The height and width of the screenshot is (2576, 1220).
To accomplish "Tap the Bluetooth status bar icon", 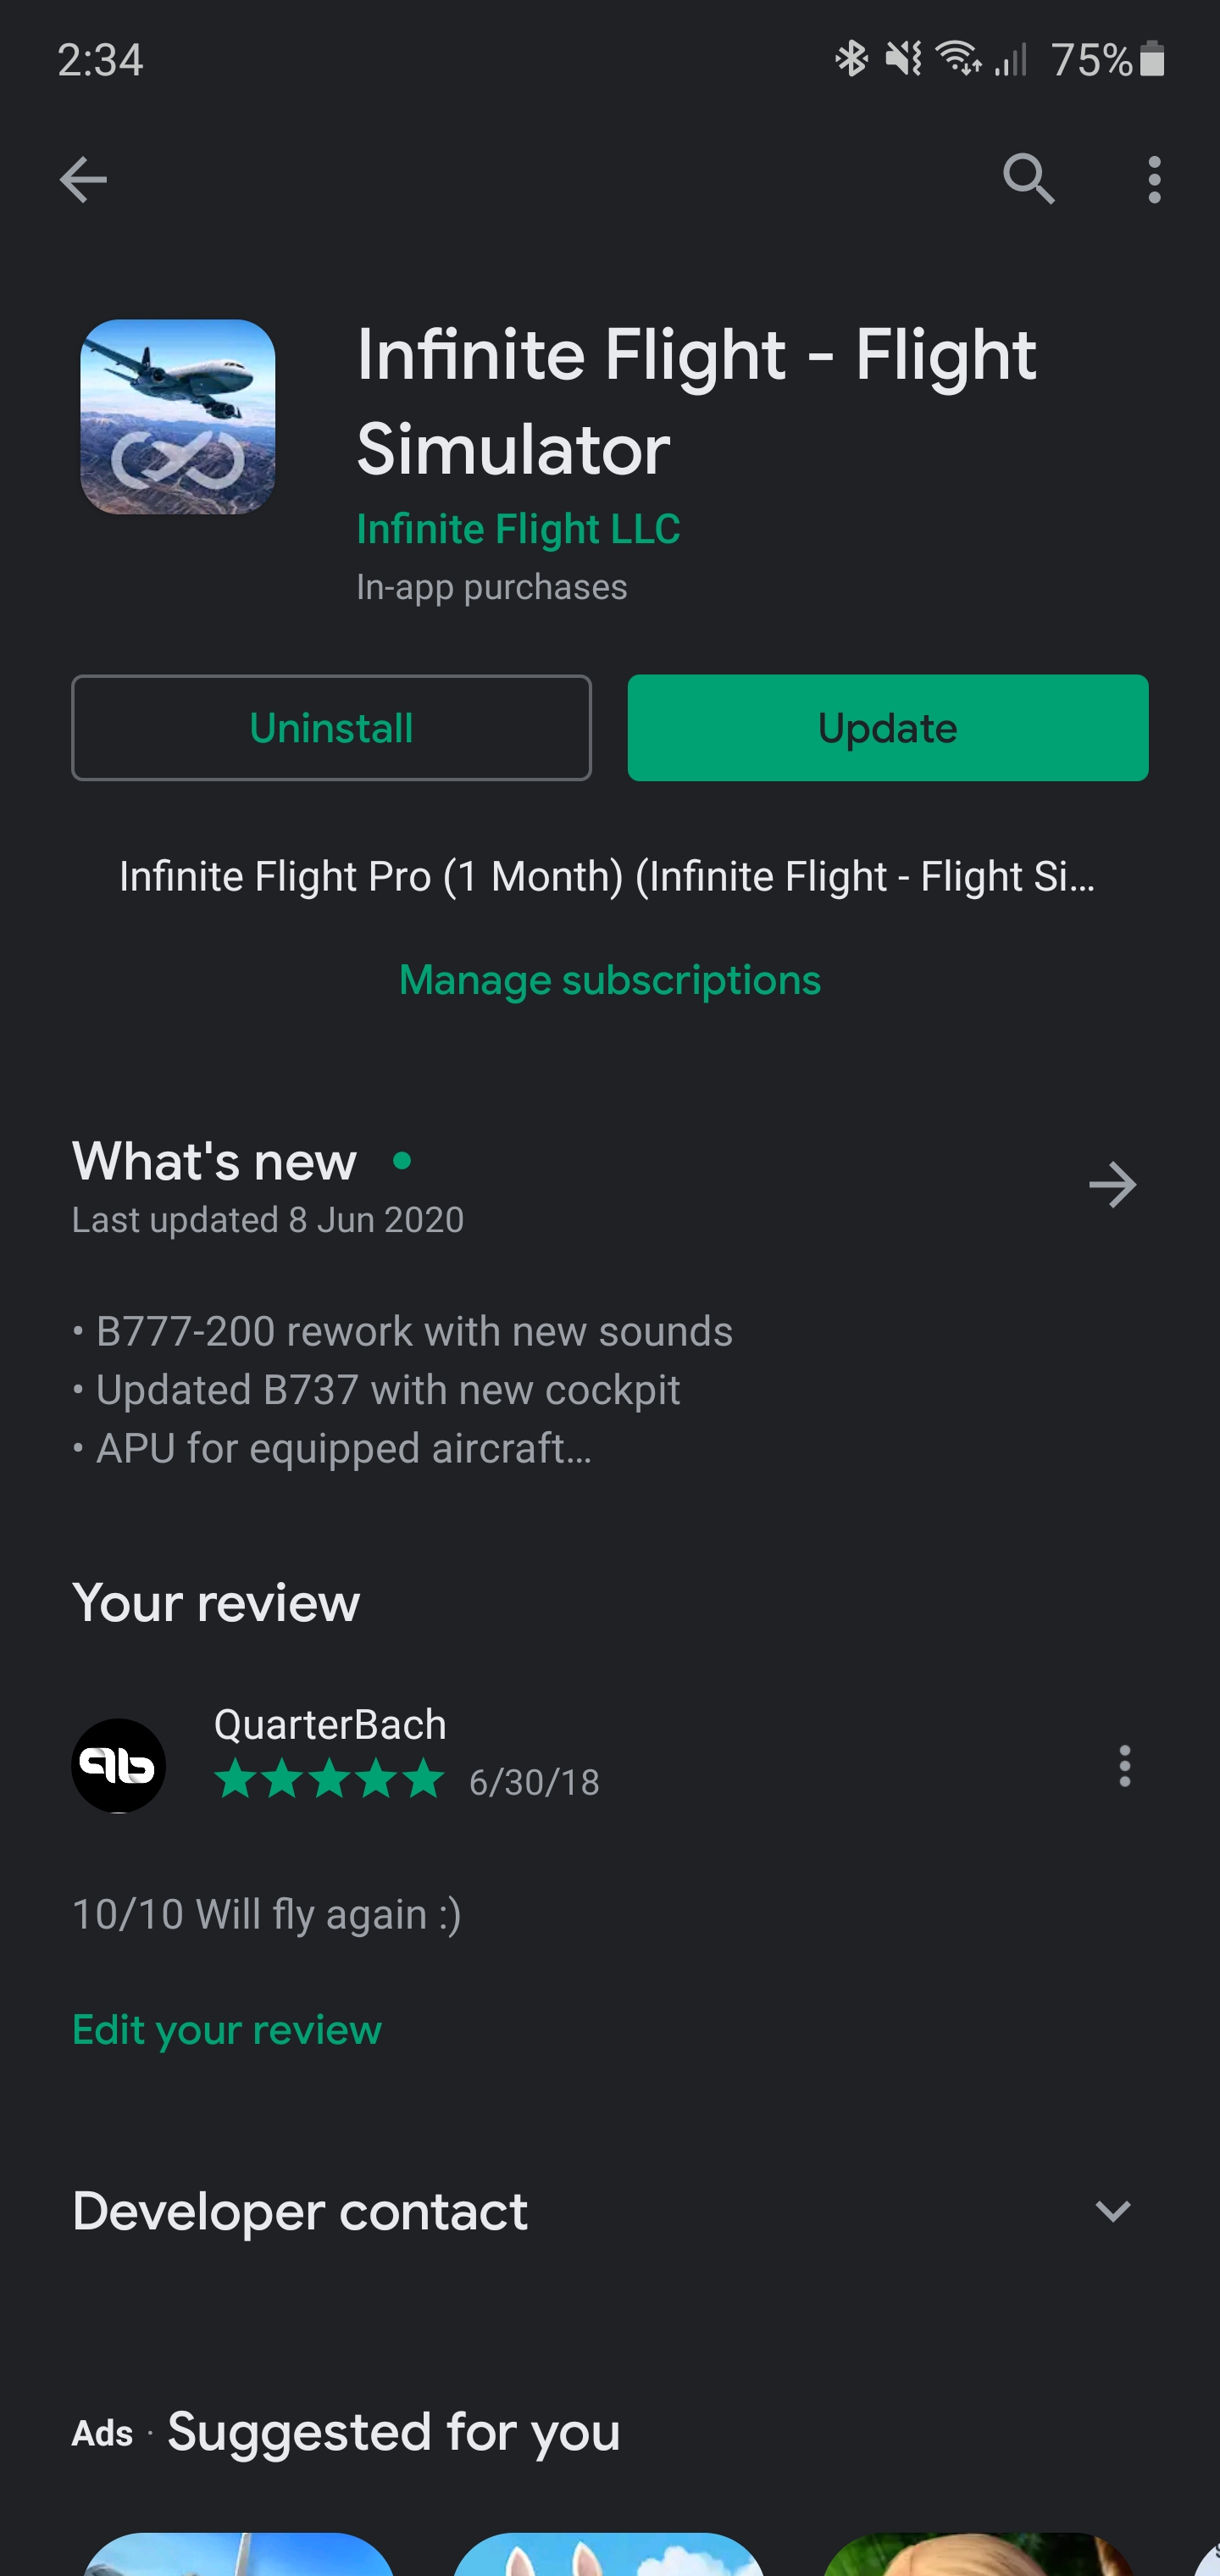I will [x=851, y=59].
